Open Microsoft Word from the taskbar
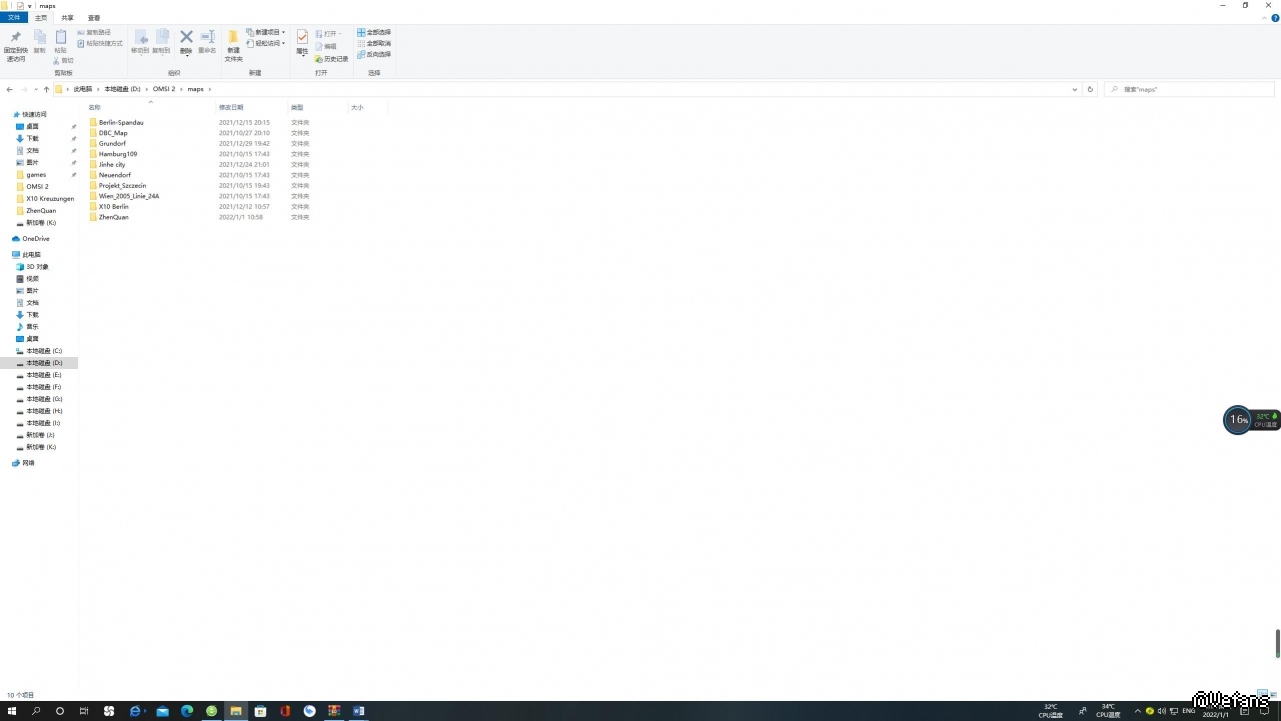This screenshot has width=1281, height=721. tap(359, 711)
